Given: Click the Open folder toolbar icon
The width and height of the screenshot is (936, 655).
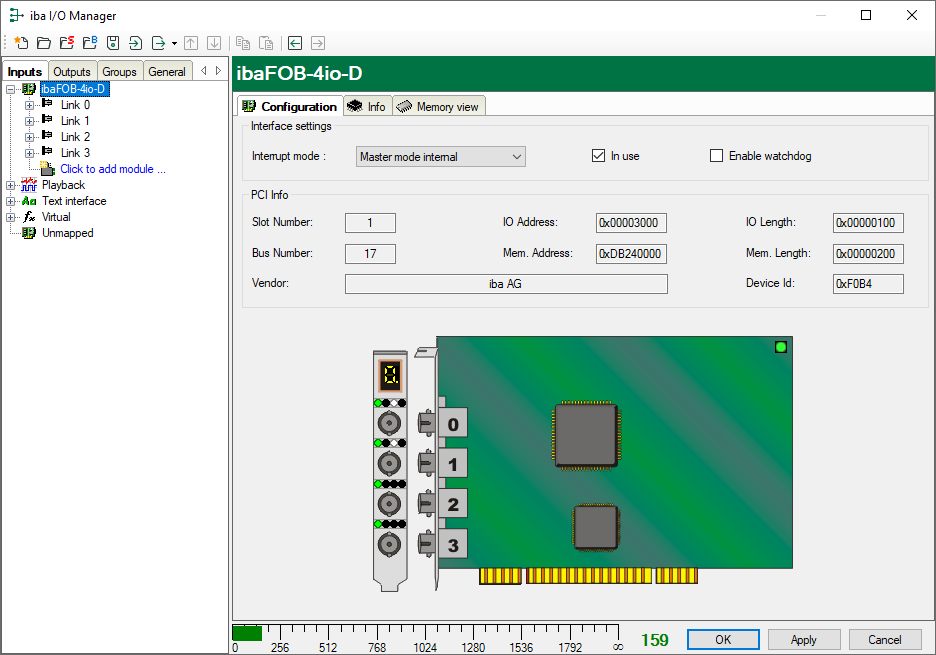Looking at the screenshot, I should point(44,43).
